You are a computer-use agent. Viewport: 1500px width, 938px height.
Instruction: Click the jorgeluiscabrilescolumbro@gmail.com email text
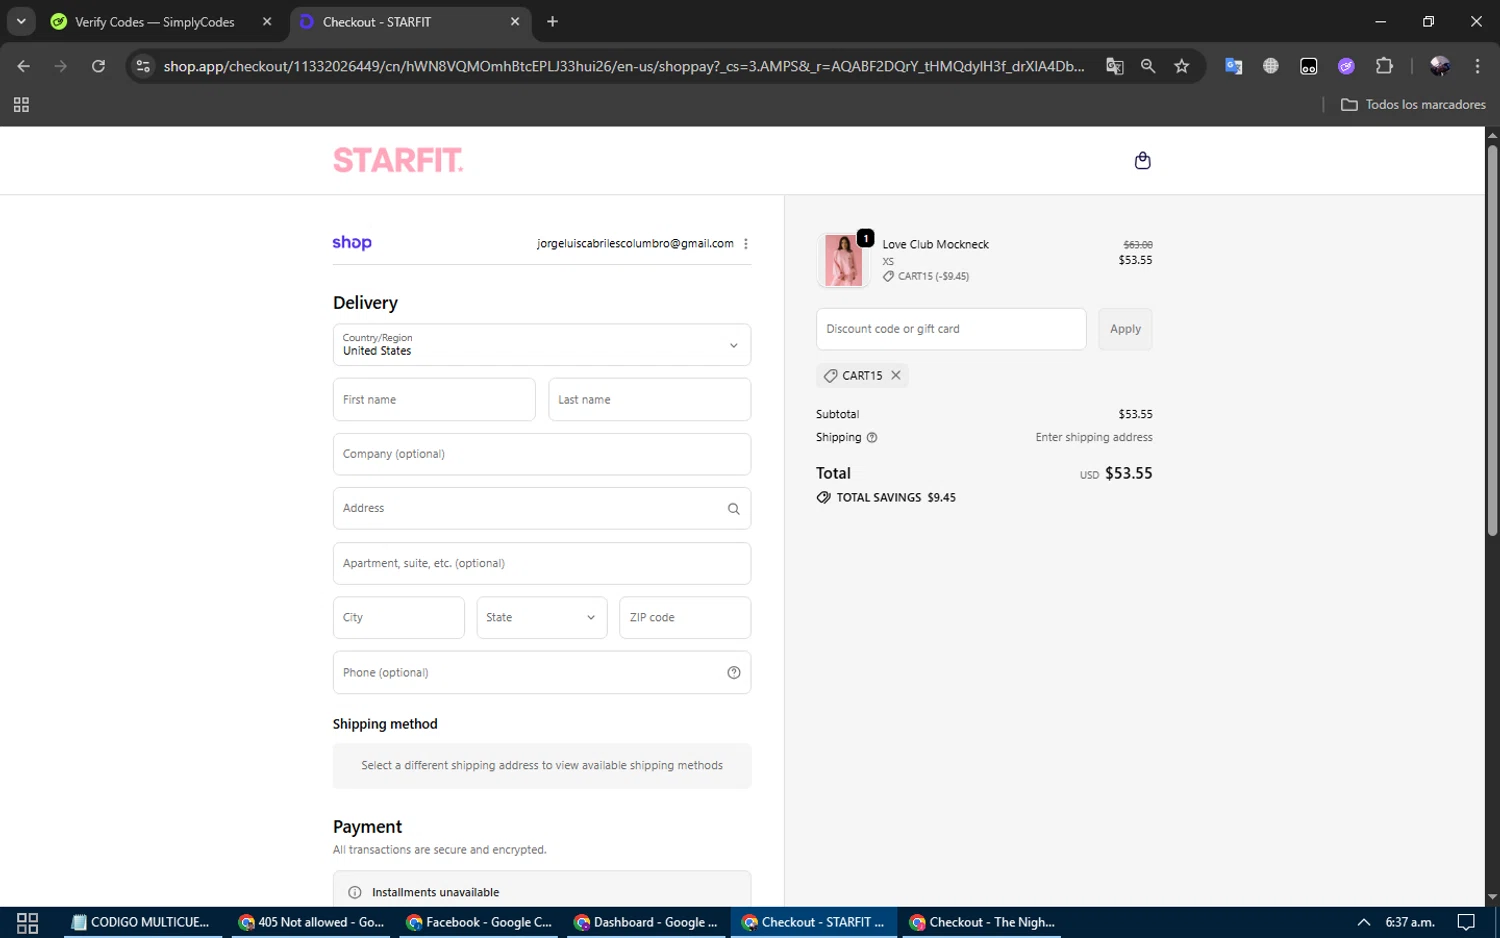coord(635,243)
